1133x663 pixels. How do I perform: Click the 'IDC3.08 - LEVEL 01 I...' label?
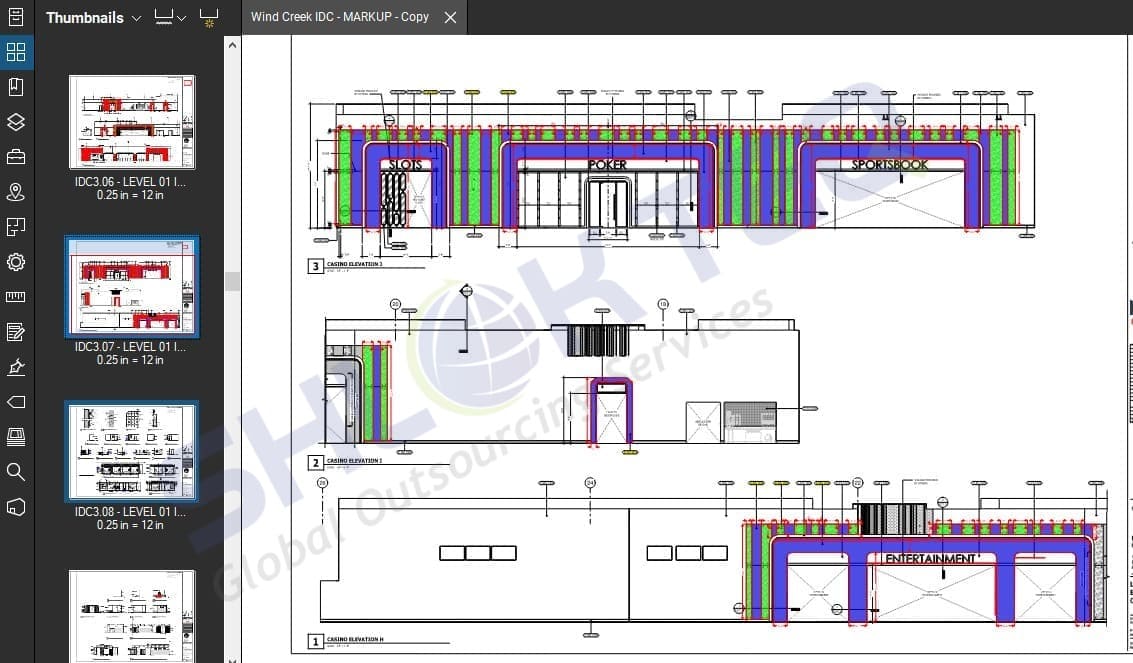[130, 511]
